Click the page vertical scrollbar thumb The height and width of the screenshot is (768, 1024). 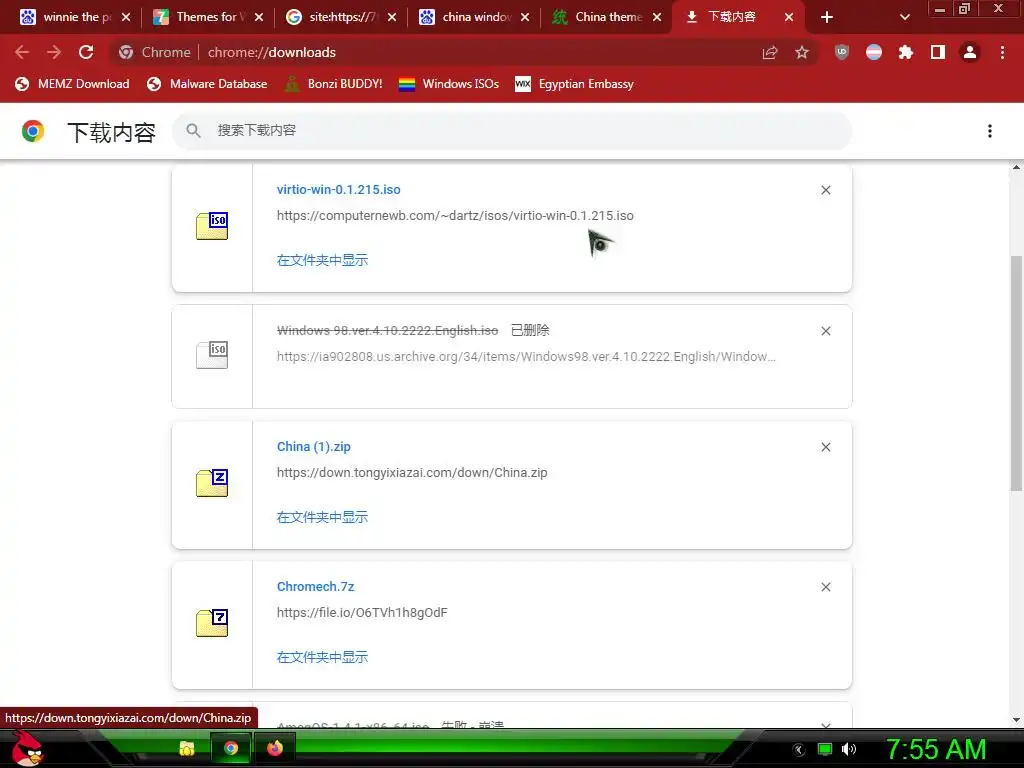coord(1016,372)
